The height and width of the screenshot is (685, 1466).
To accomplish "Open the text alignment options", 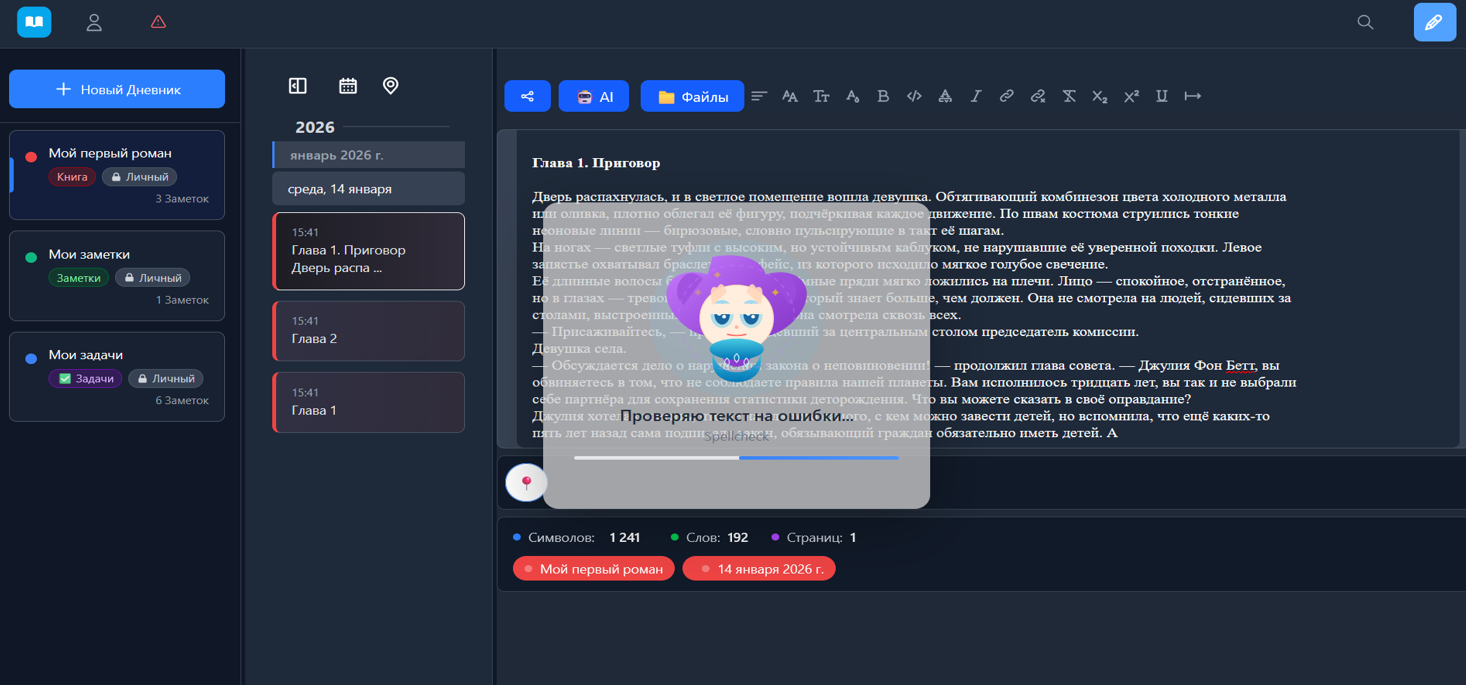I will coord(759,96).
